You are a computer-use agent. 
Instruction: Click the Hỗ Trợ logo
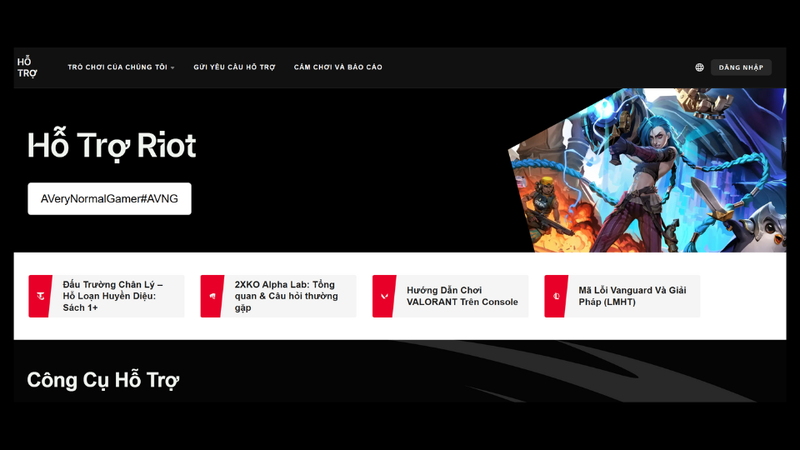pos(27,67)
